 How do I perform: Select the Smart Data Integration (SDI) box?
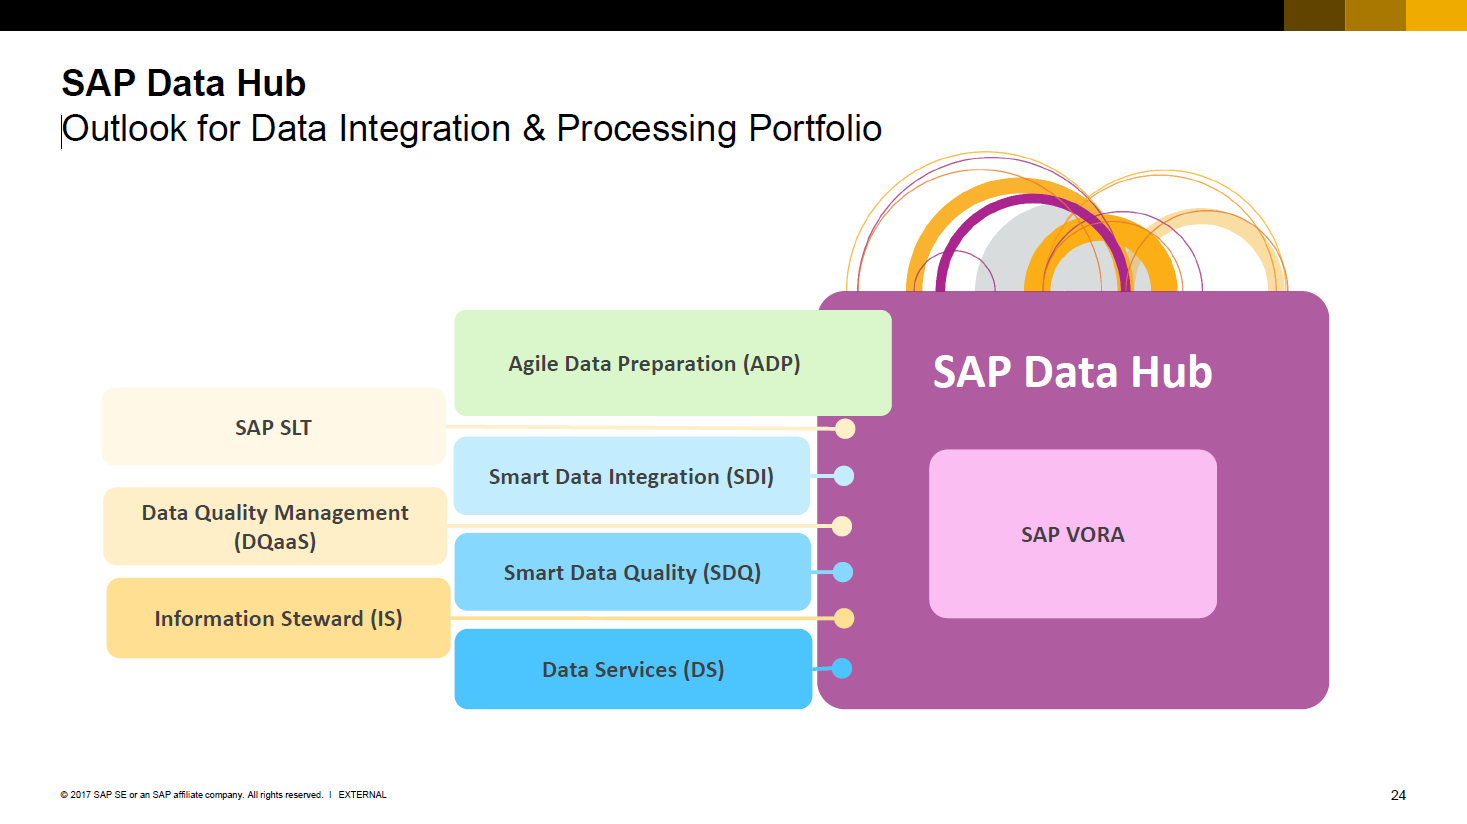pyautogui.click(x=631, y=477)
